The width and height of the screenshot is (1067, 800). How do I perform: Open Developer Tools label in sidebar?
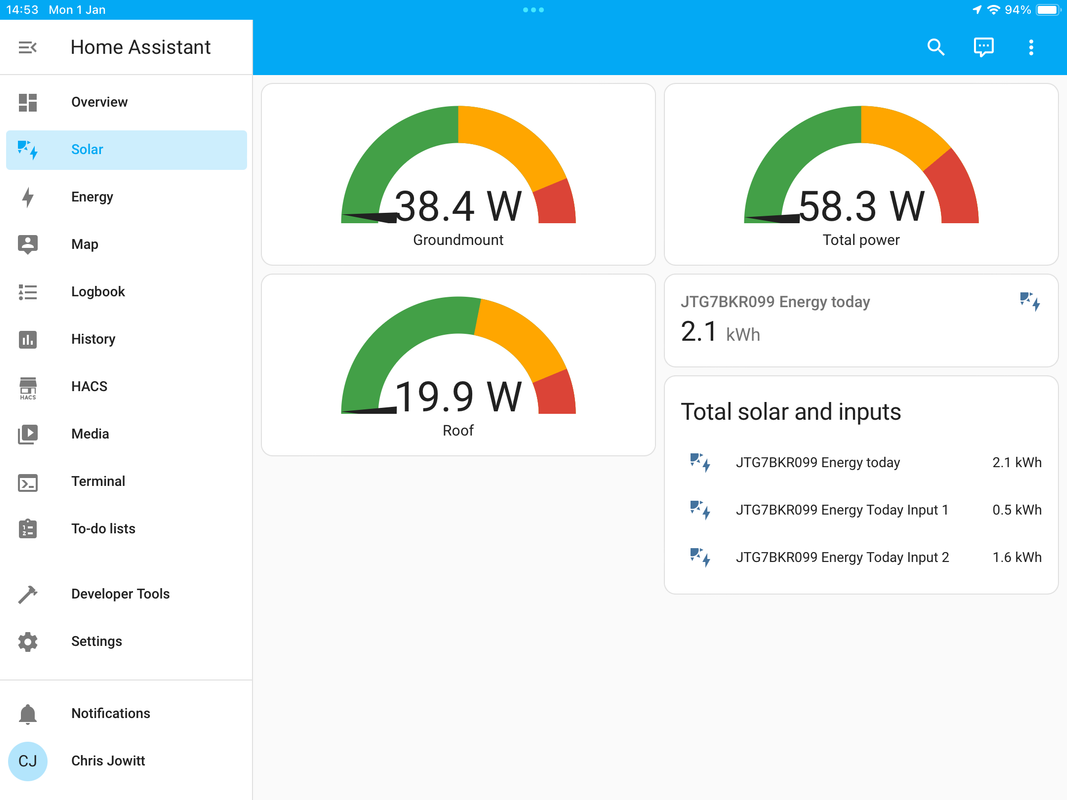point(120,594)
